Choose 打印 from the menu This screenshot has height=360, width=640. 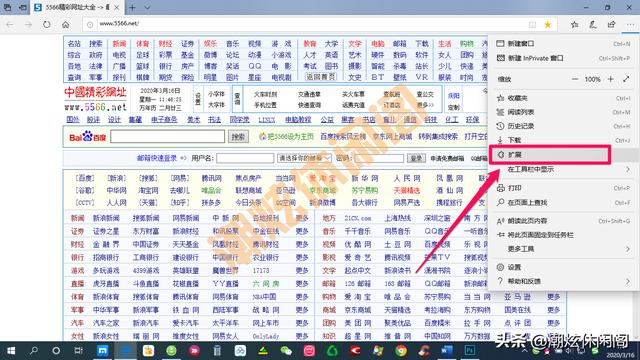tap(563, 188)
